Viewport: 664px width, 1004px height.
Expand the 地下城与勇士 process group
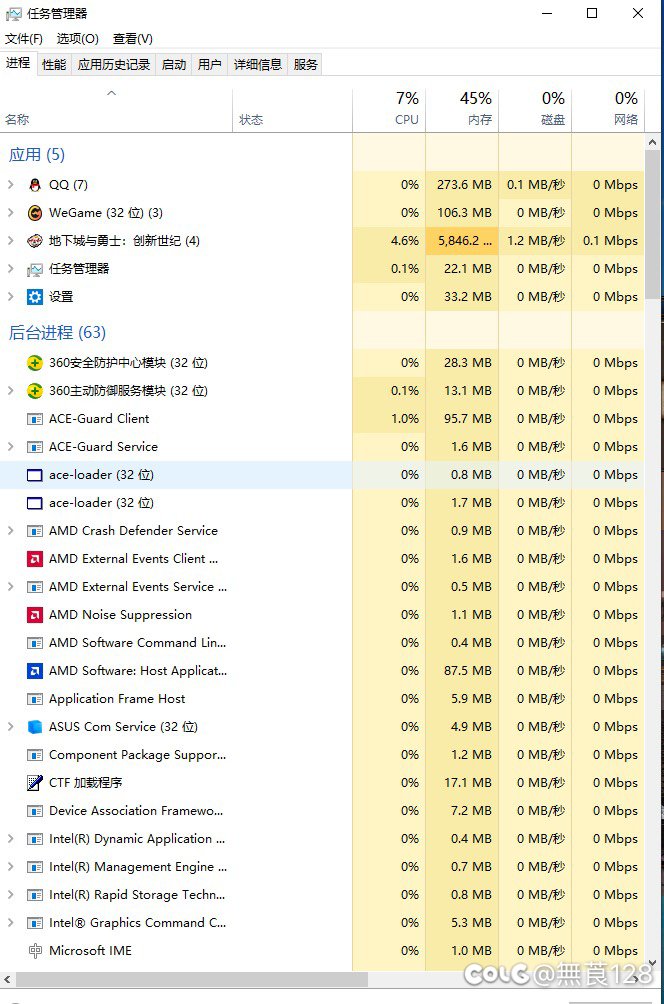click(x=10, y=241)
